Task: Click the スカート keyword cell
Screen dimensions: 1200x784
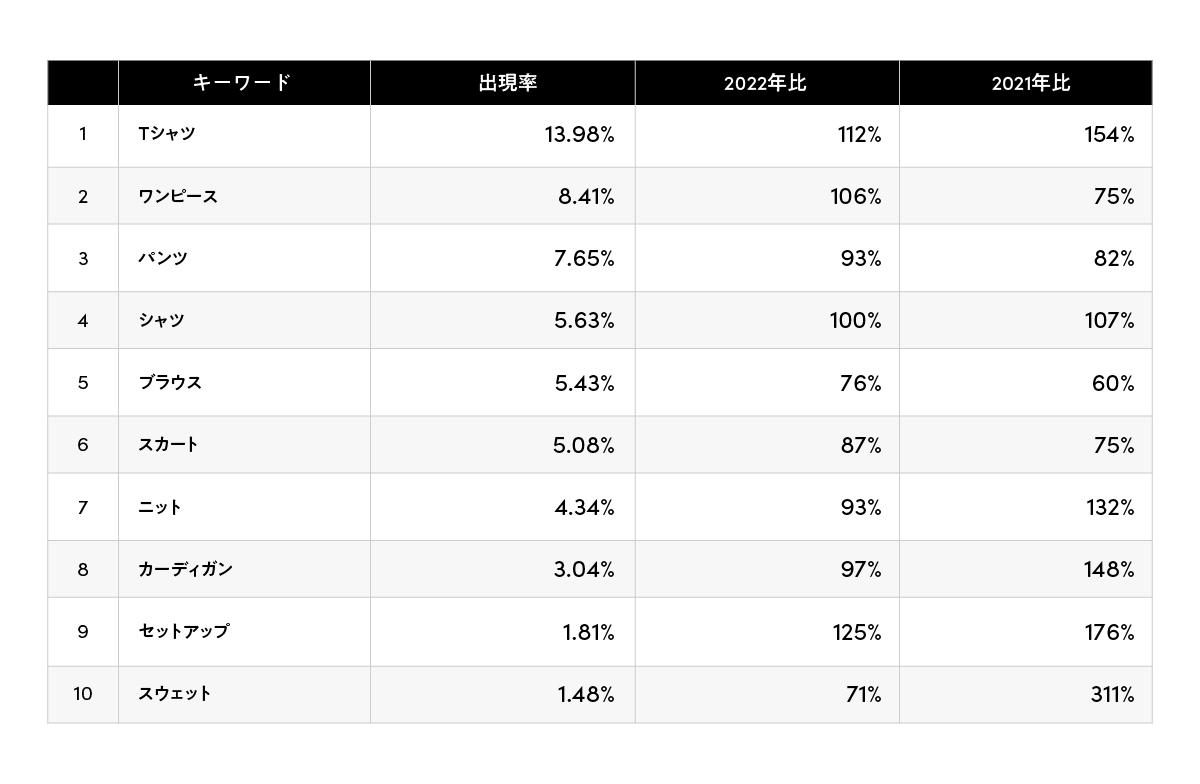Action: pyautogui.click(x=169, y=445)
